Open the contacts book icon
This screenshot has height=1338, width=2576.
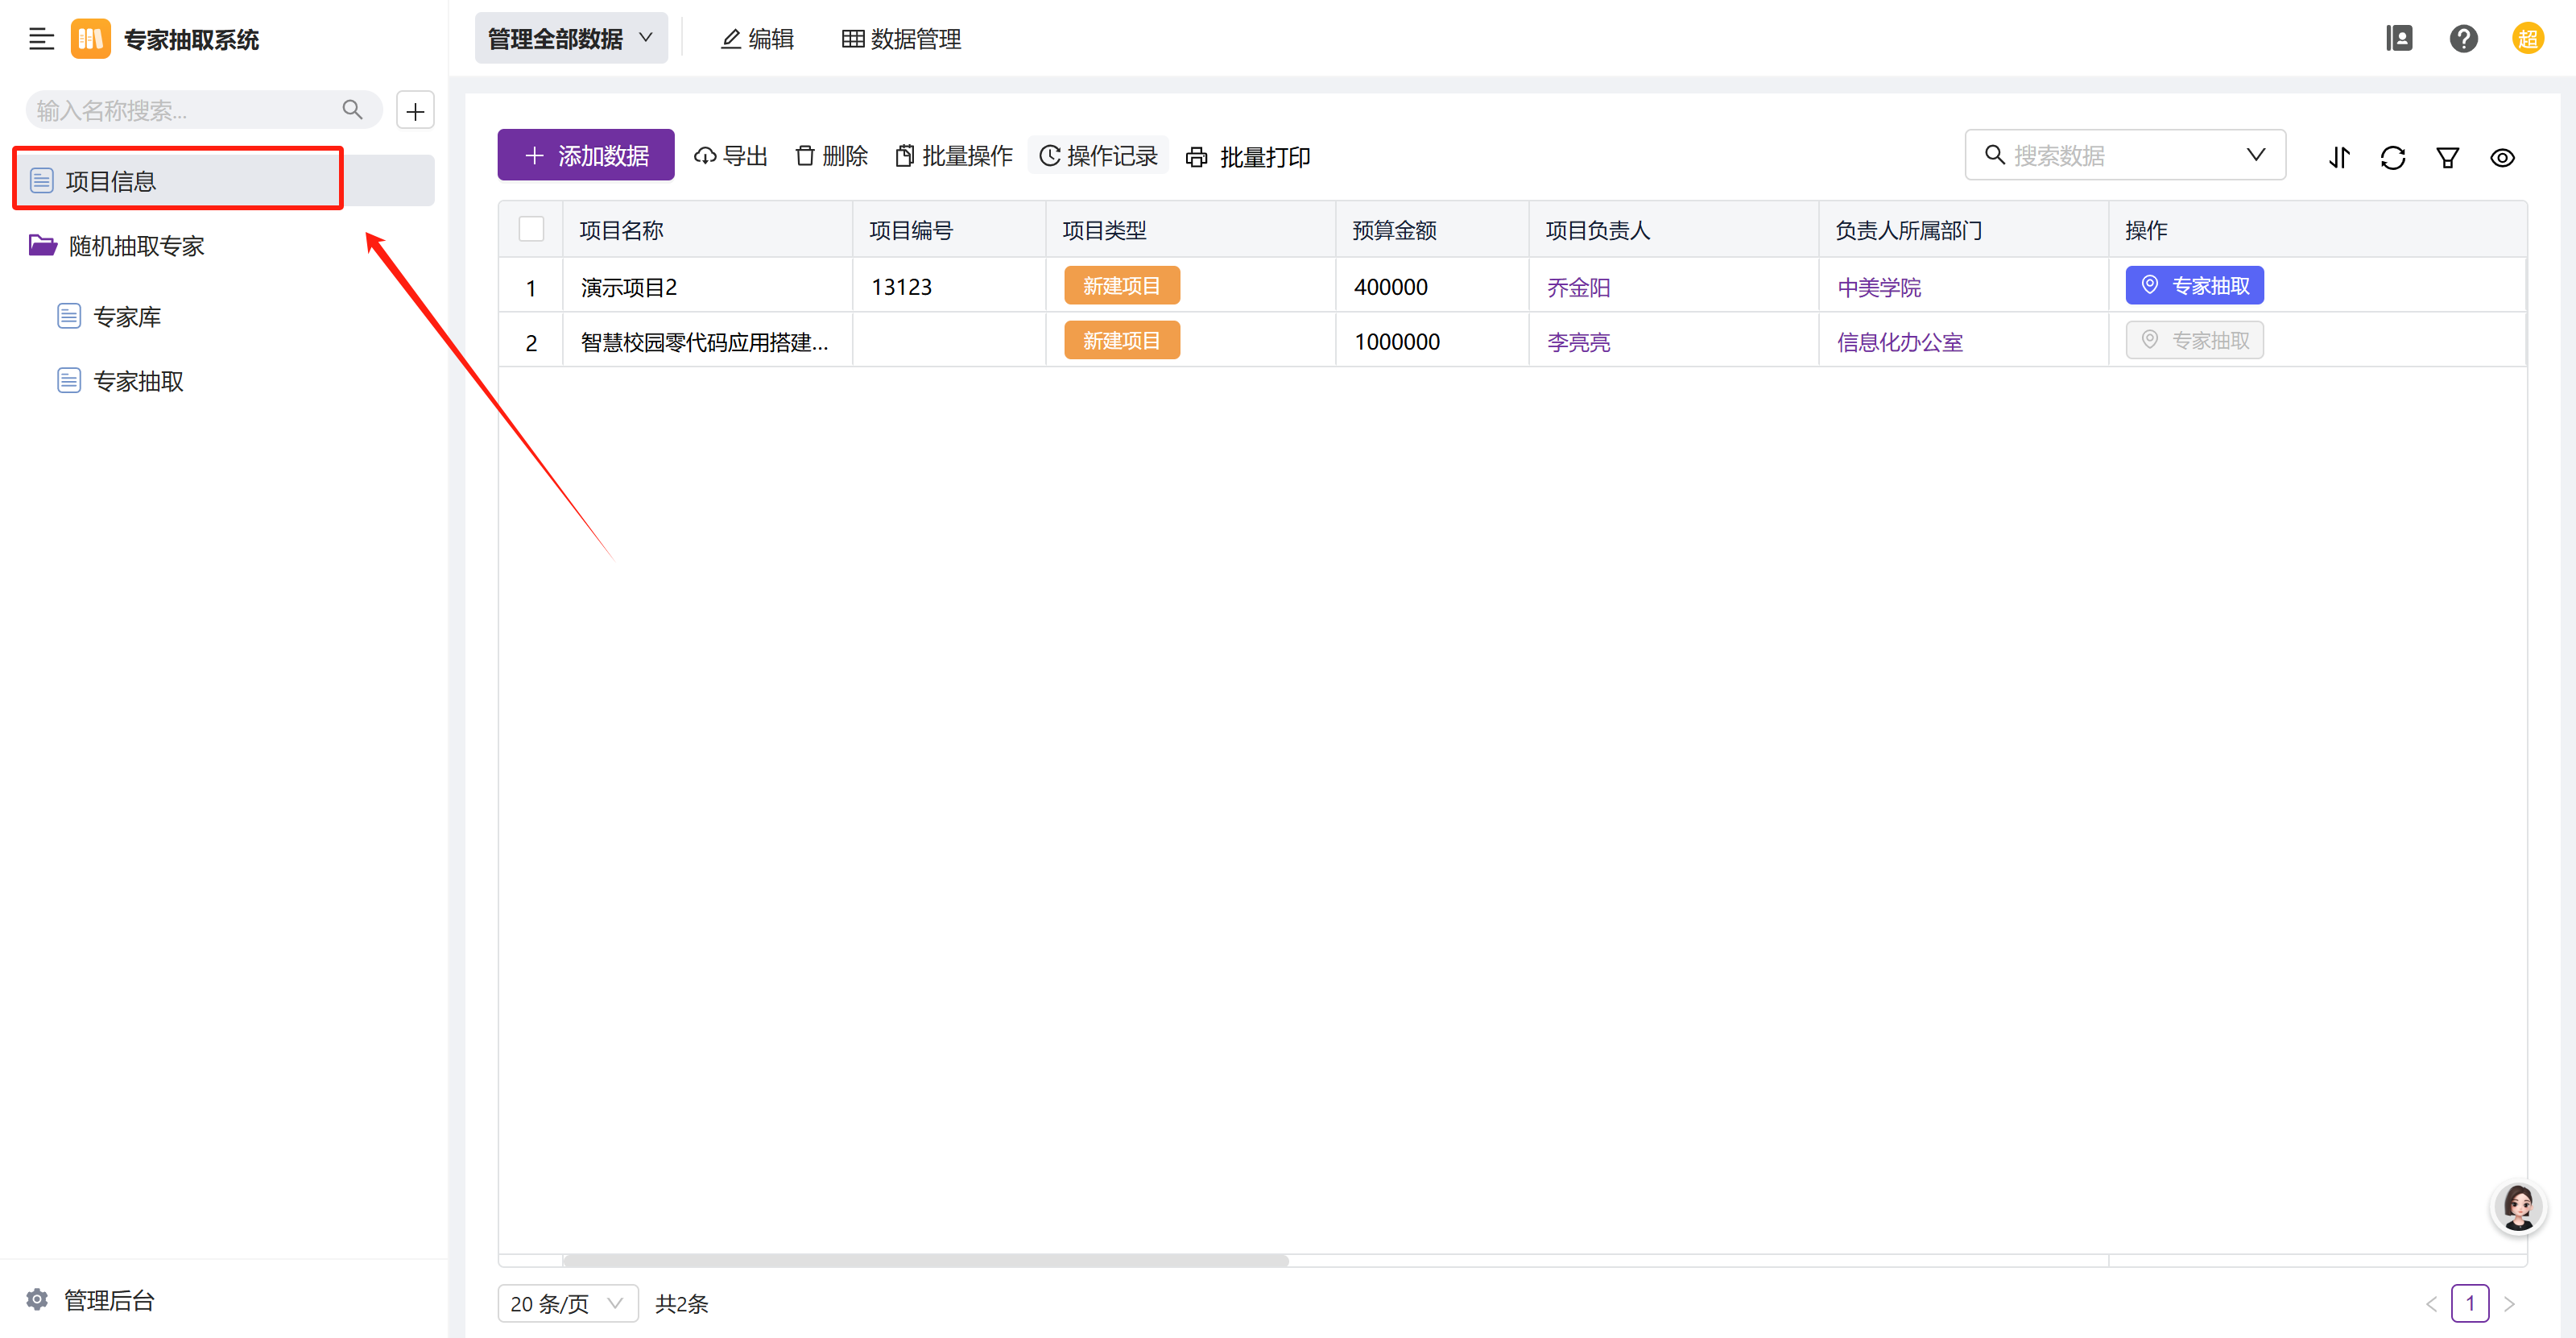2398,39
